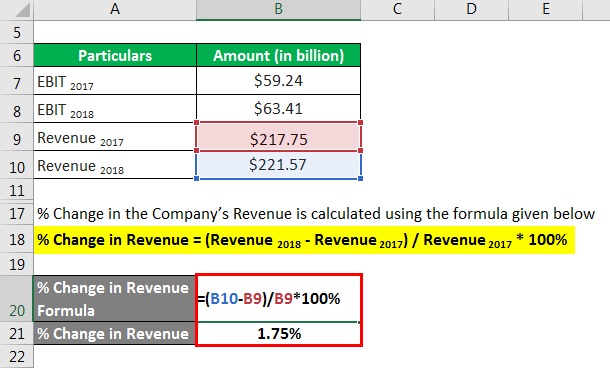The height and width of the screenshot is (368, 610).
Task: Select row 6 header
Action: (17, 55)
